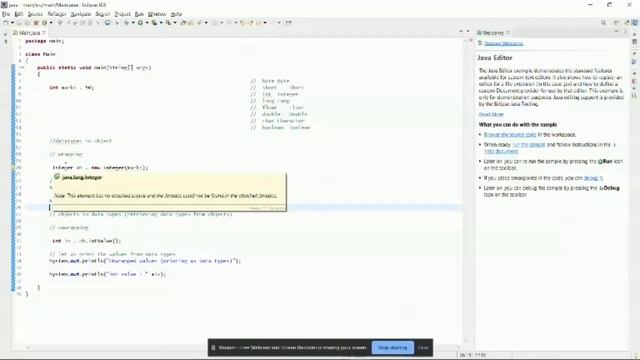The height and width of the screenshot is (360, 640).
Task: Open the New dropdown arrow in toolbar
Action: [x=12, y=23]
